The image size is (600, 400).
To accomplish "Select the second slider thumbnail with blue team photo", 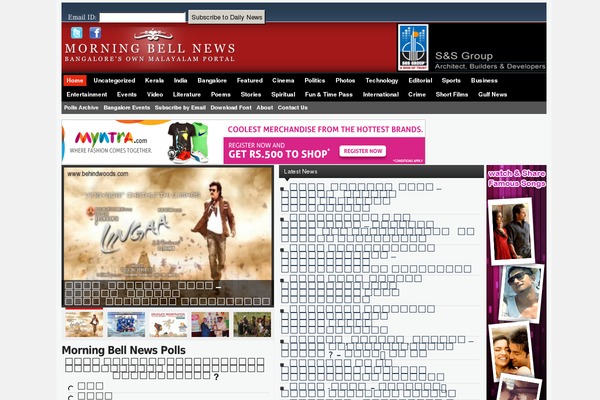I will [x=126, y=324].
